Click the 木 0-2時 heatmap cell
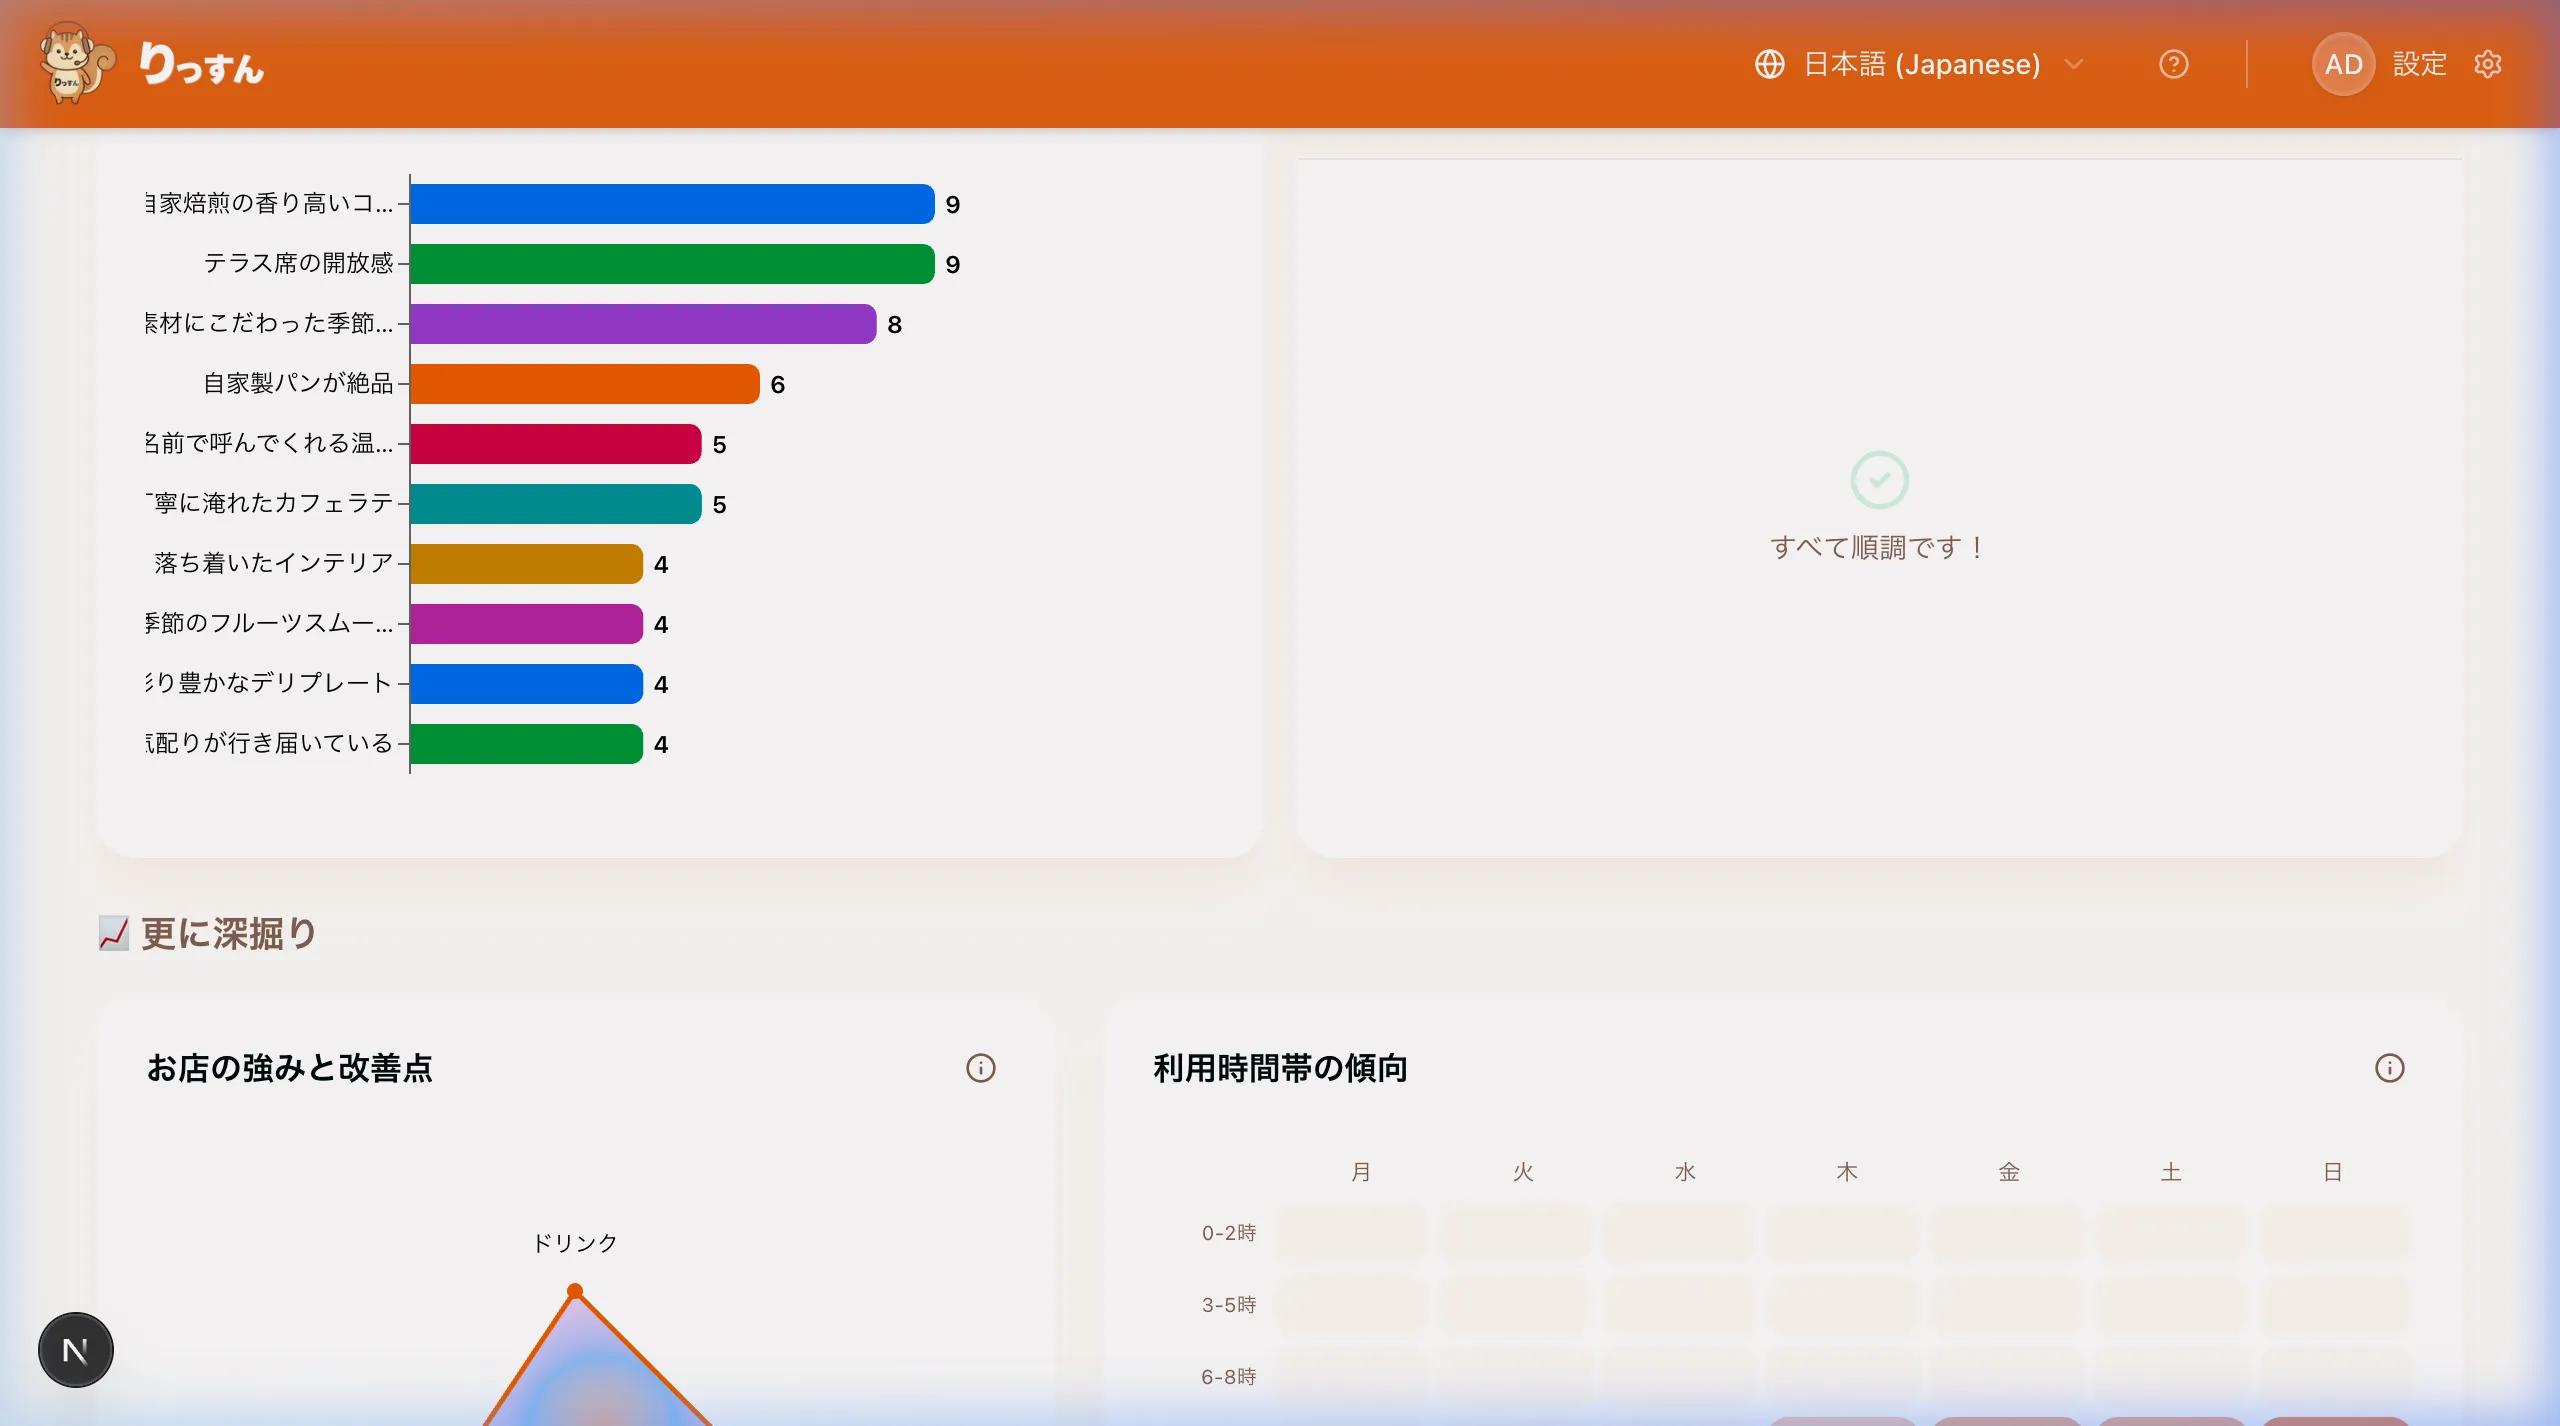This screenshot has height=1426, width=2560. click(1844, 1233)
